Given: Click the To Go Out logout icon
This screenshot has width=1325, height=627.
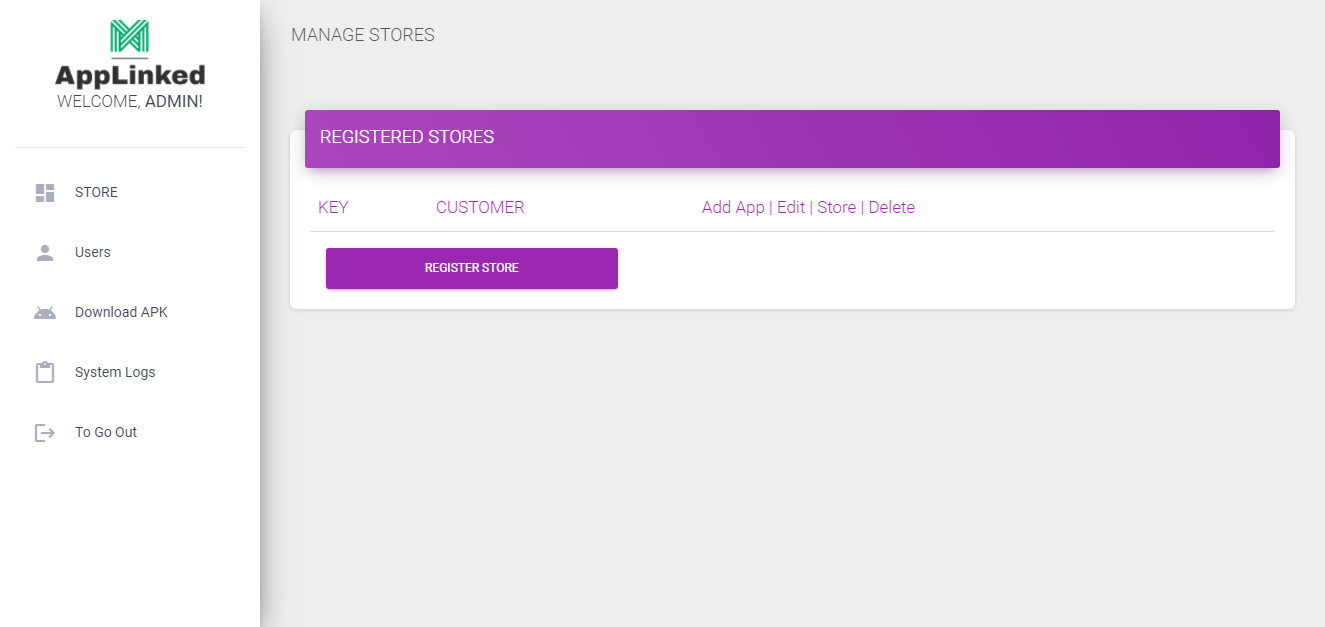Looking at the screenshot, I should pyautogui.click(x=45, y=433).
